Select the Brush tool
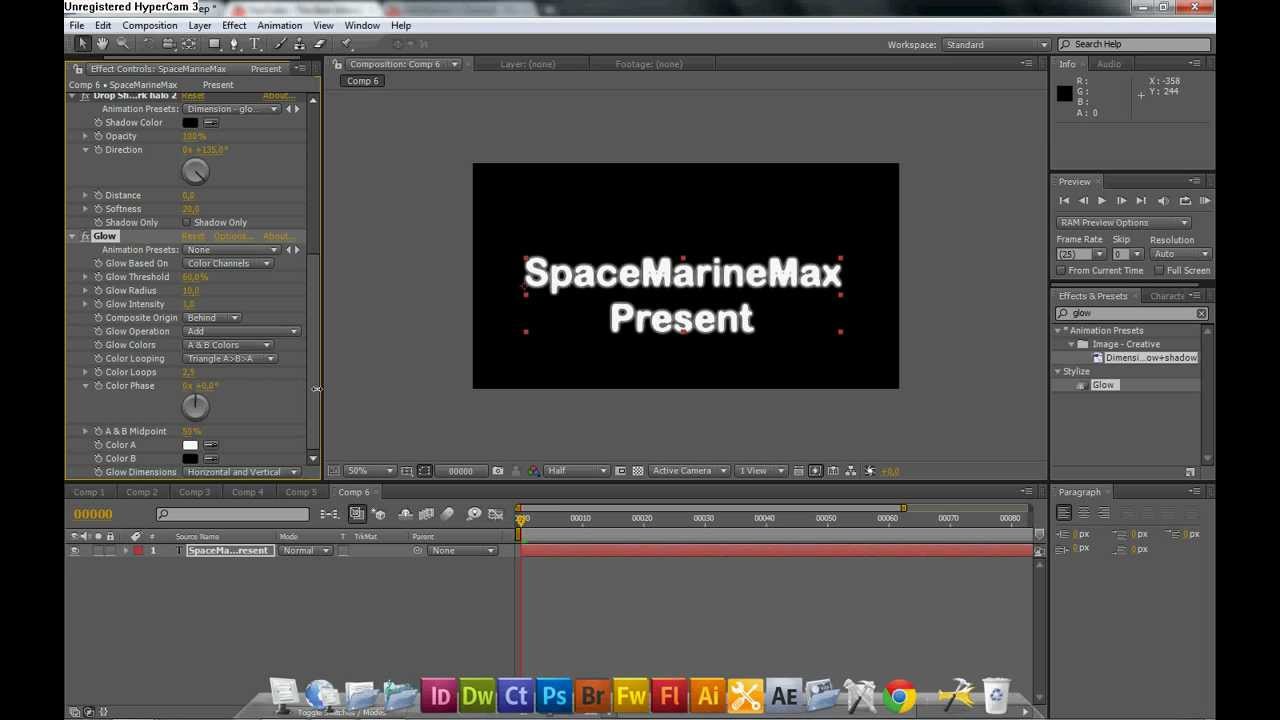 tap(279, 44)
